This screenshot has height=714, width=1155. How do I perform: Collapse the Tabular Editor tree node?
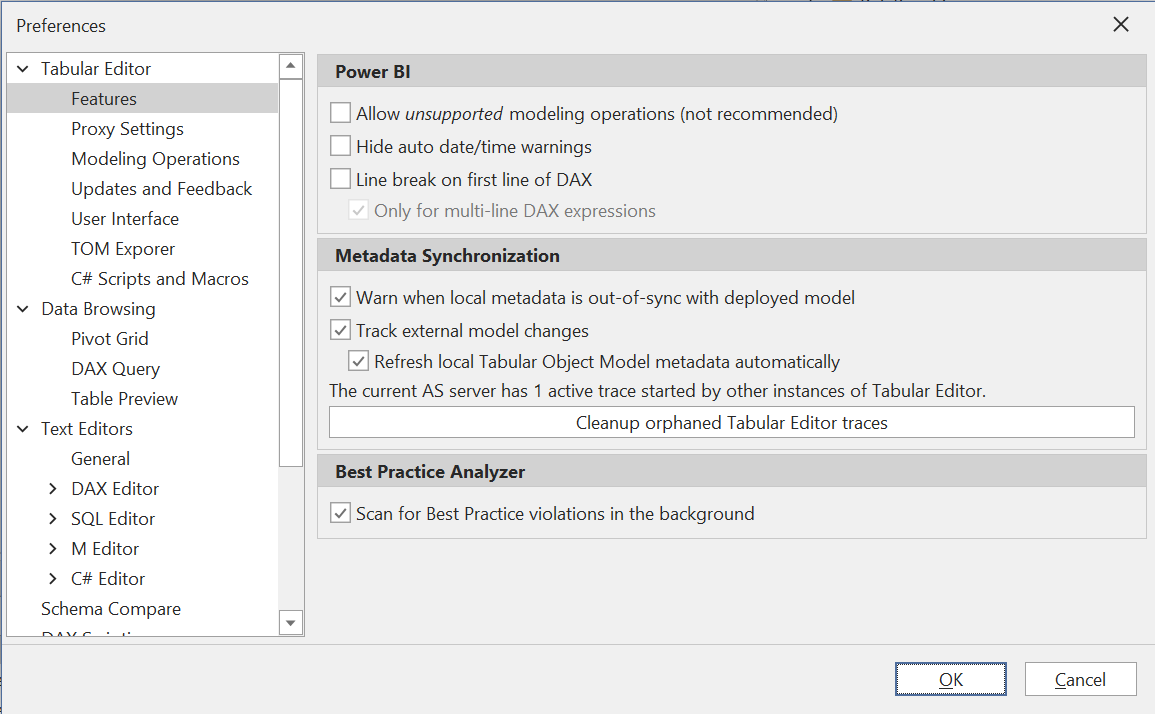point(23,69)
